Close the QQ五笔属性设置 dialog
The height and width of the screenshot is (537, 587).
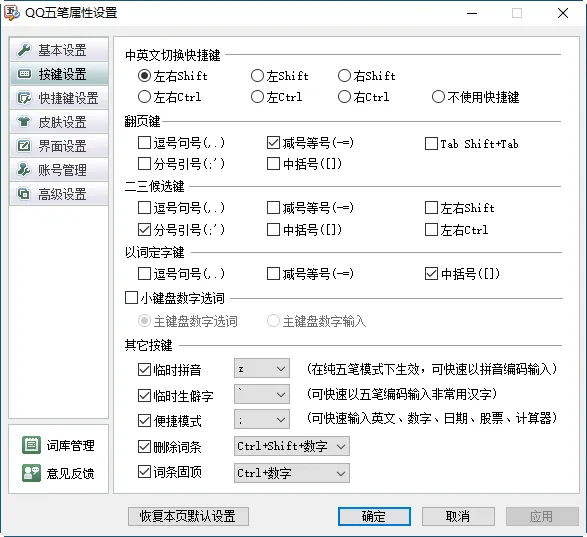[563, 13]
